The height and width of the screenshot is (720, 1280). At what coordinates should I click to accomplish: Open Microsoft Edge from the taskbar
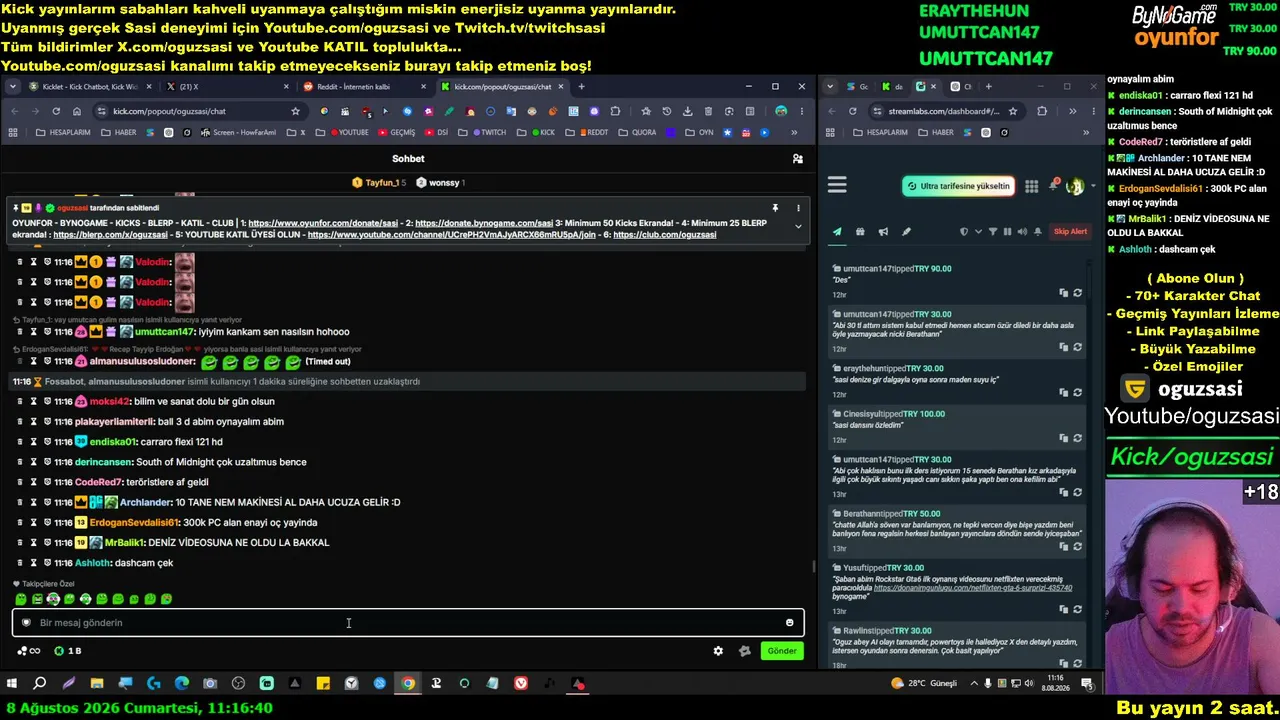coord(181,684)
